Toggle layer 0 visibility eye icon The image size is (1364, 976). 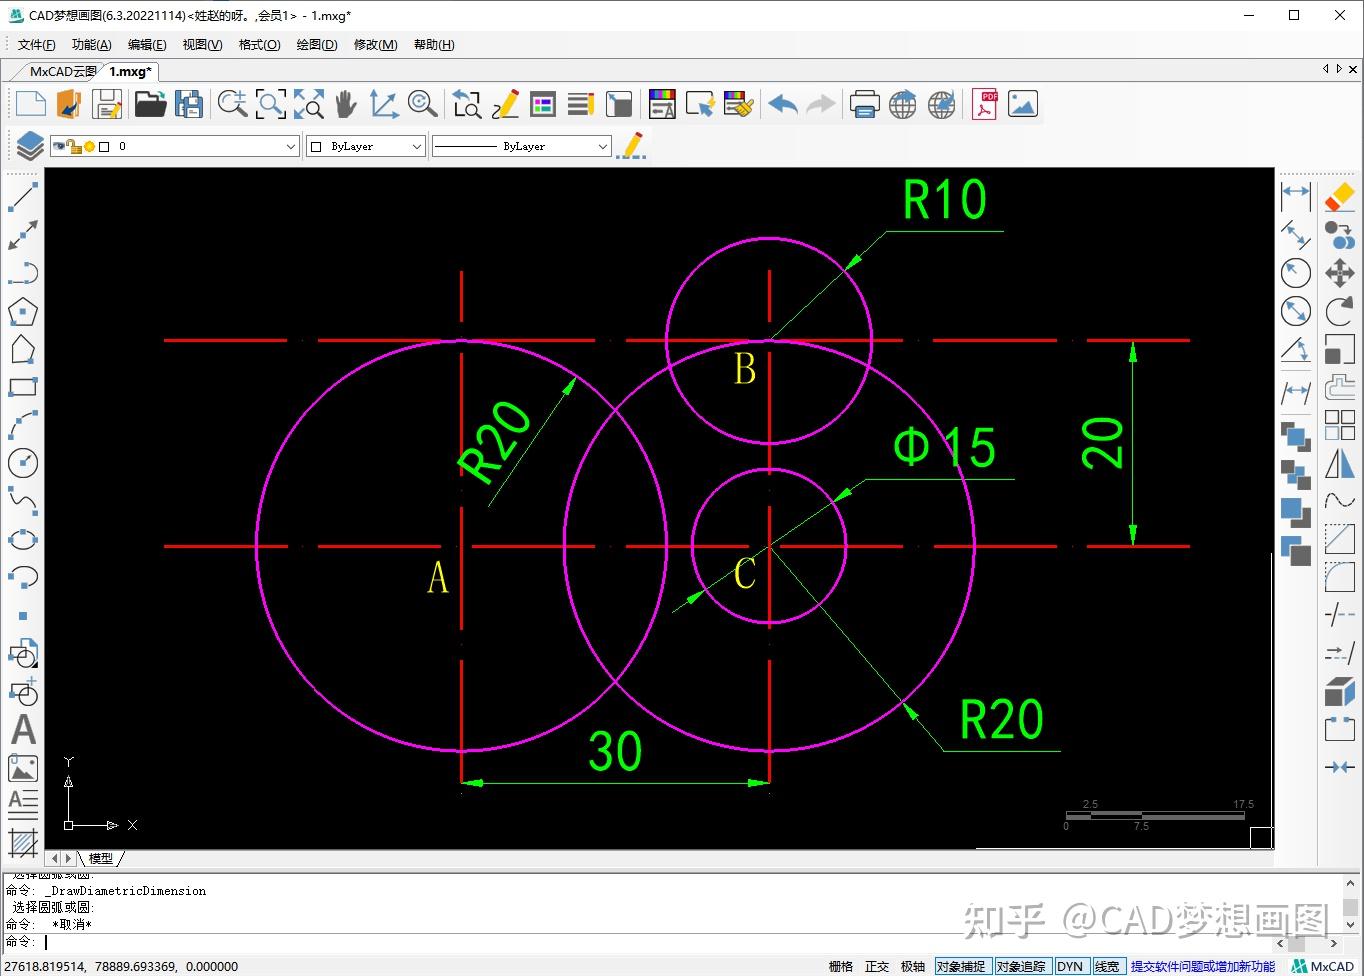[59, 146]
